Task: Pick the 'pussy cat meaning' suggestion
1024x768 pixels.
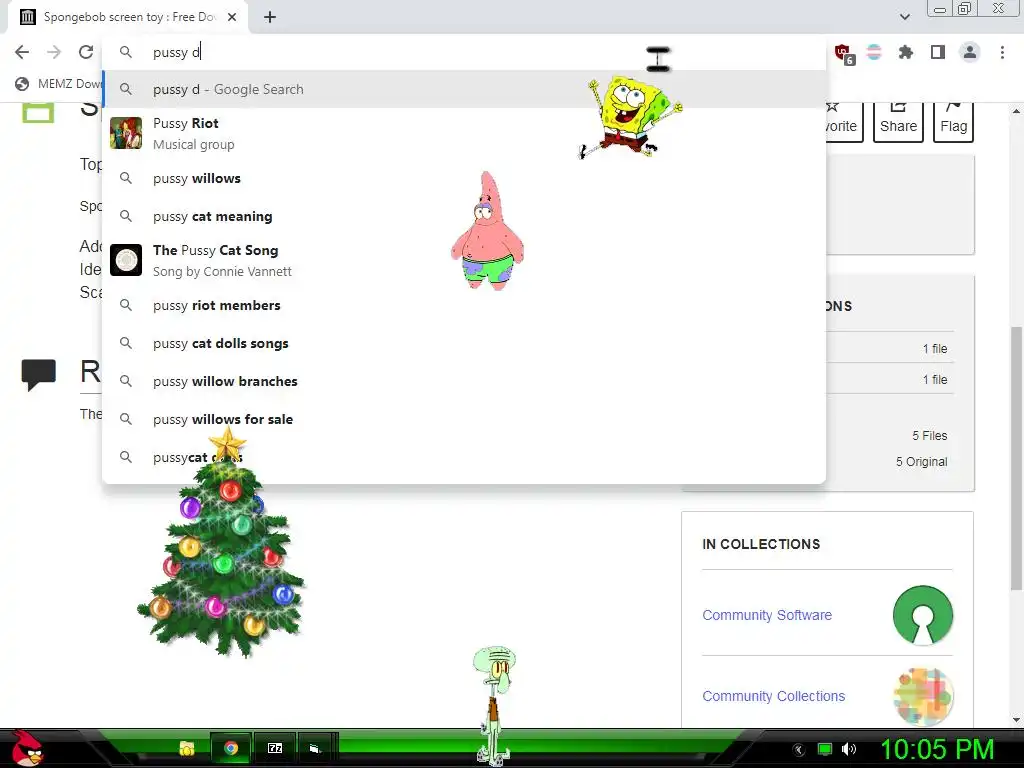Action: 464,216
